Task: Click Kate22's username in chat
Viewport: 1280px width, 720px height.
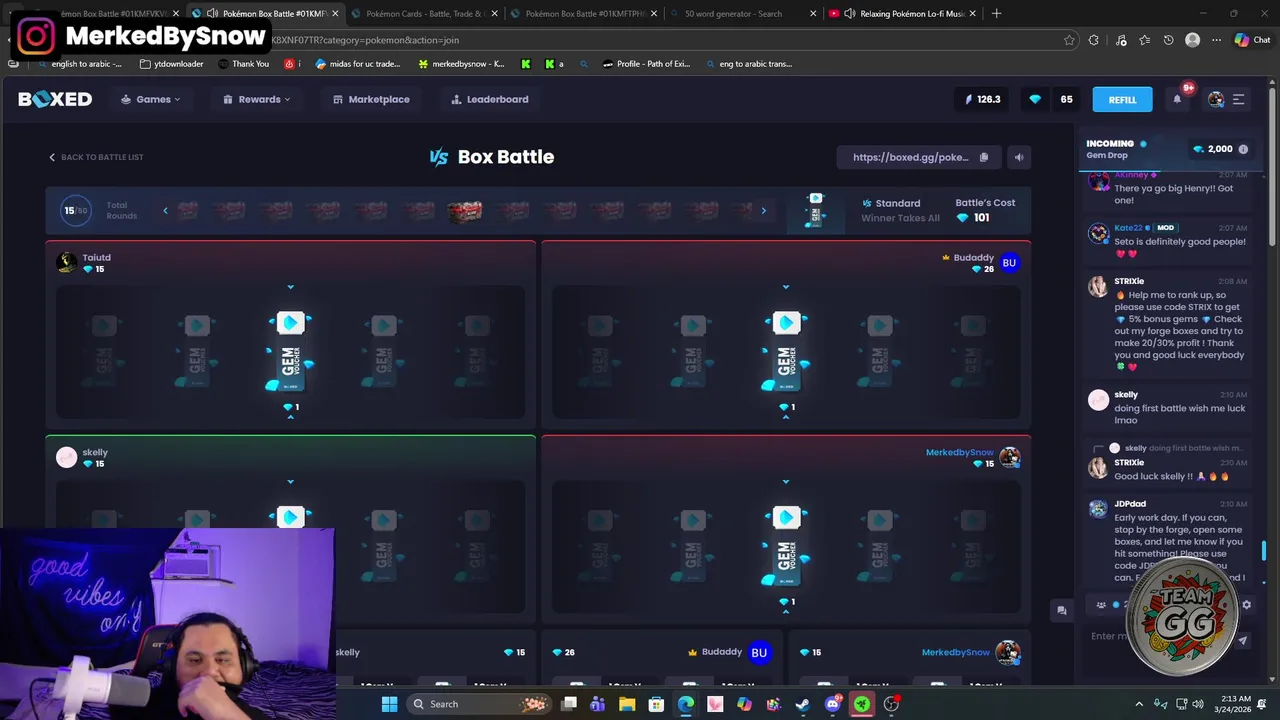Action: (1128, 228)
